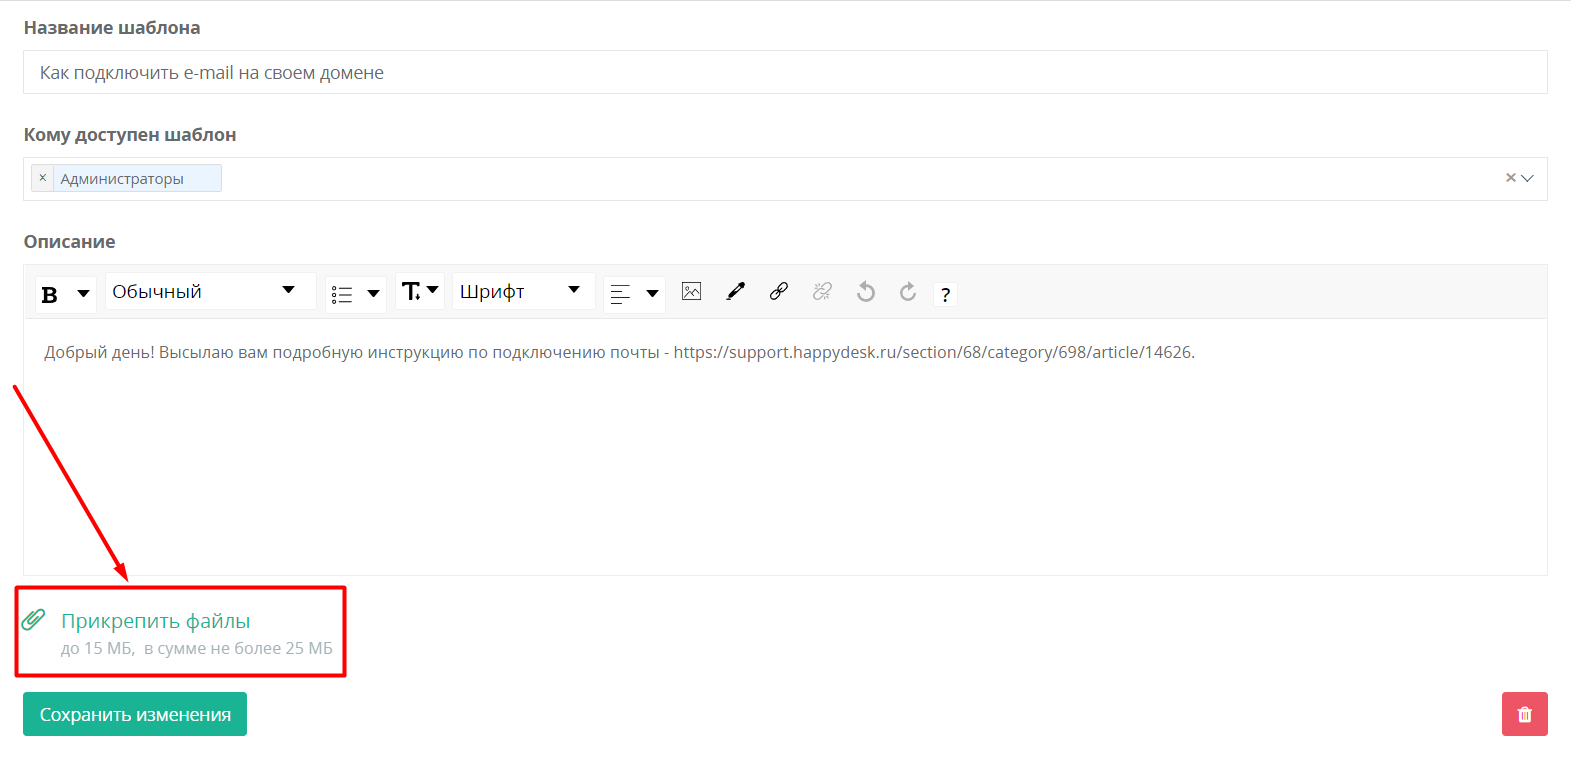Insert a bulleted list
1571x772 pixels.
coord(342,294)
